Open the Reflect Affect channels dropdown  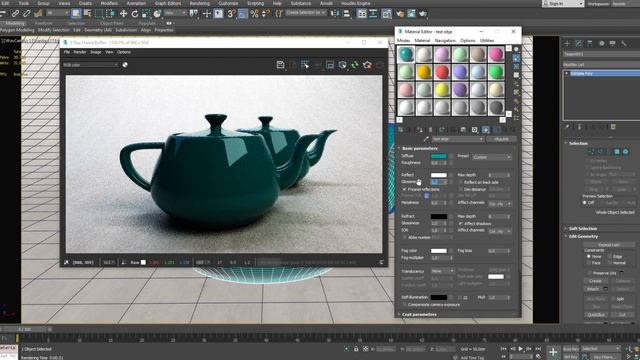(x=500, y=203)
